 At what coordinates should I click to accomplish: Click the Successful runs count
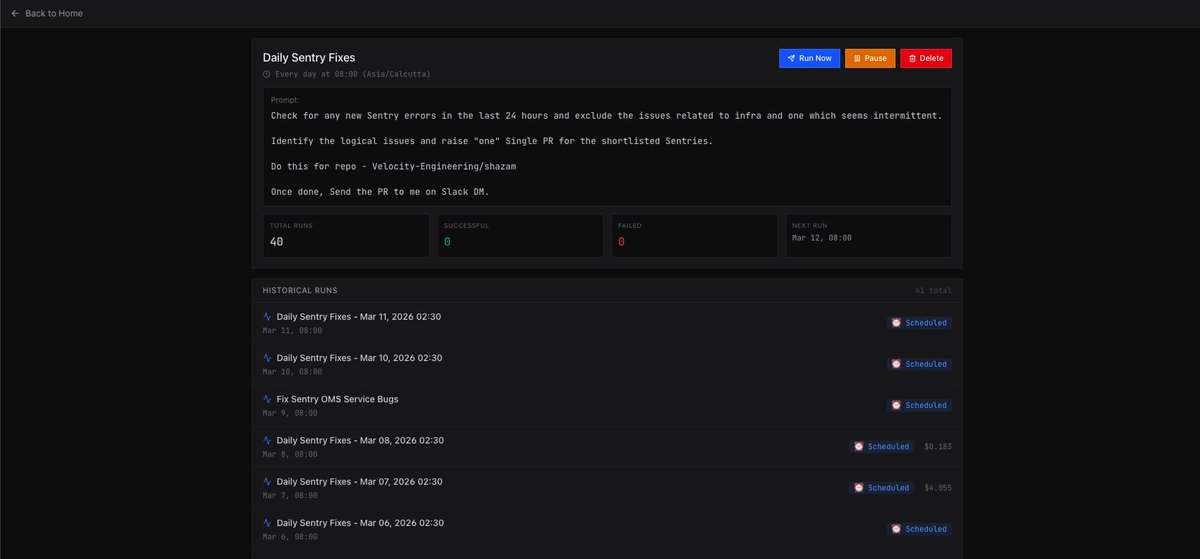pos(447,242)
